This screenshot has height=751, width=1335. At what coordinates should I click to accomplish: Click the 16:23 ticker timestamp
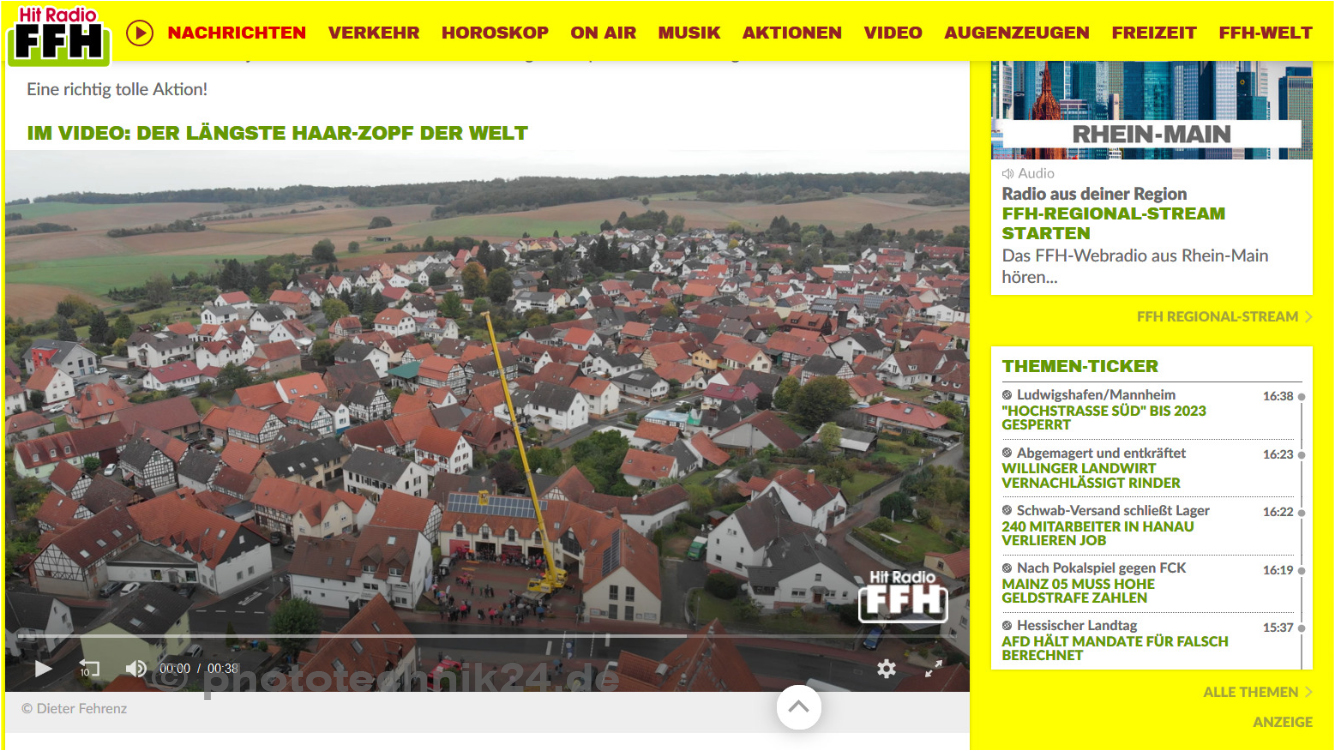click(1278, 454)
